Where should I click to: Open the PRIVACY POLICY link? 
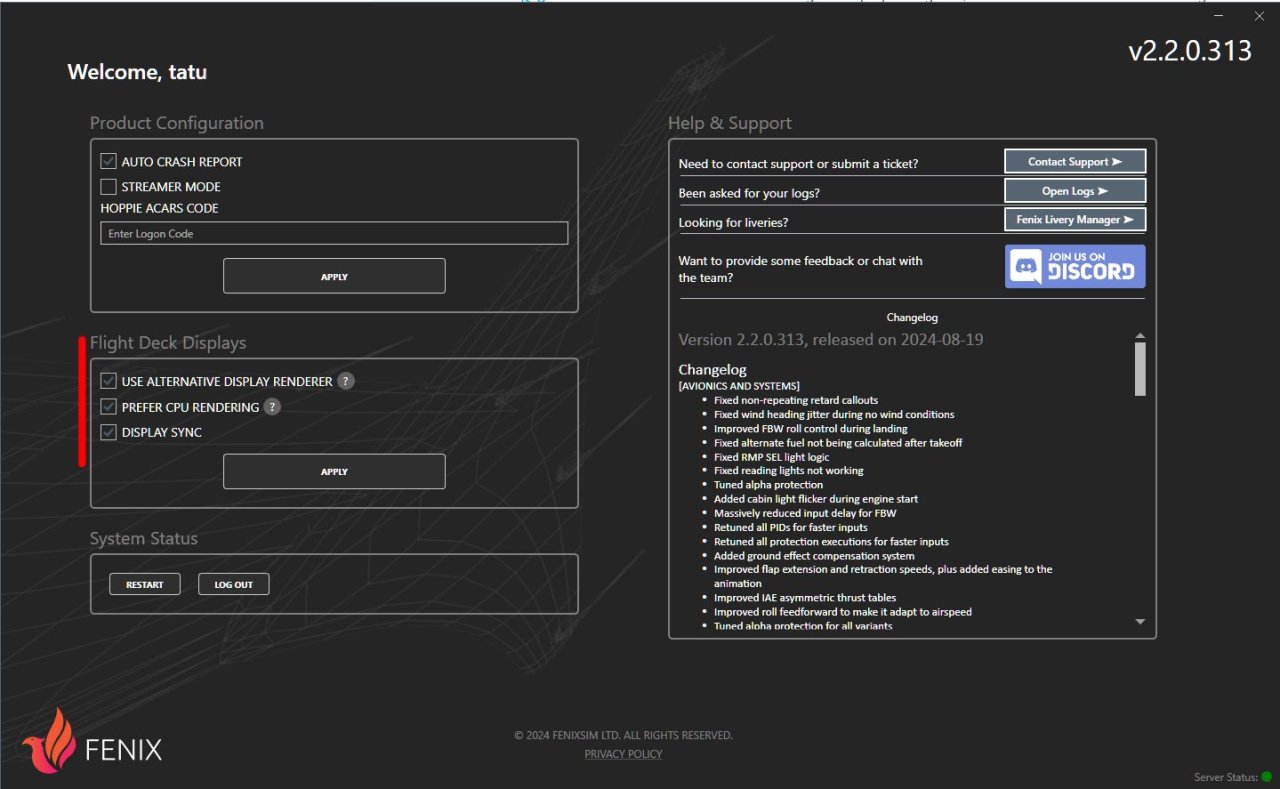click(x=623, y=754)
